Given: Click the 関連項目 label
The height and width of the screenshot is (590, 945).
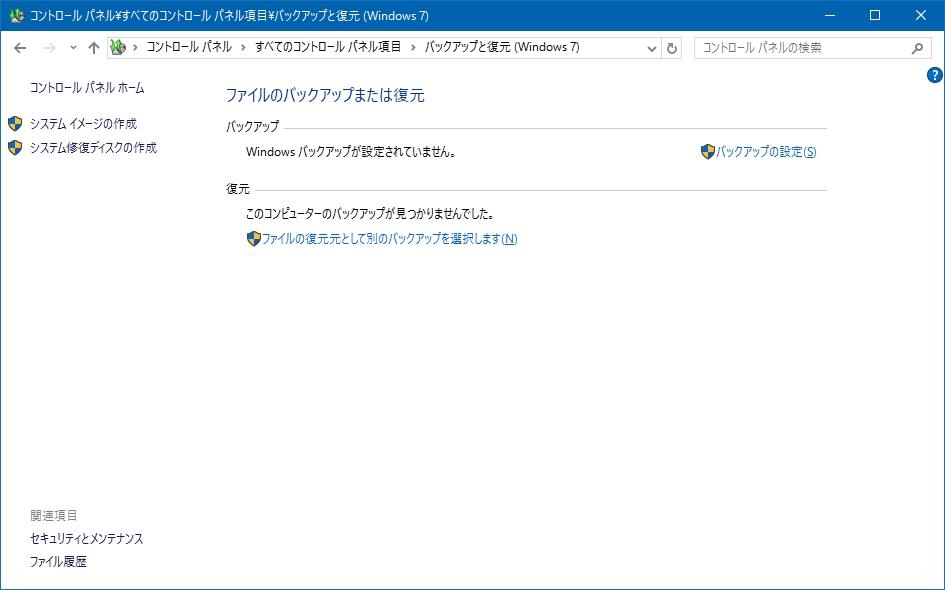Looking at the screenshot, I should coord(54,516).
